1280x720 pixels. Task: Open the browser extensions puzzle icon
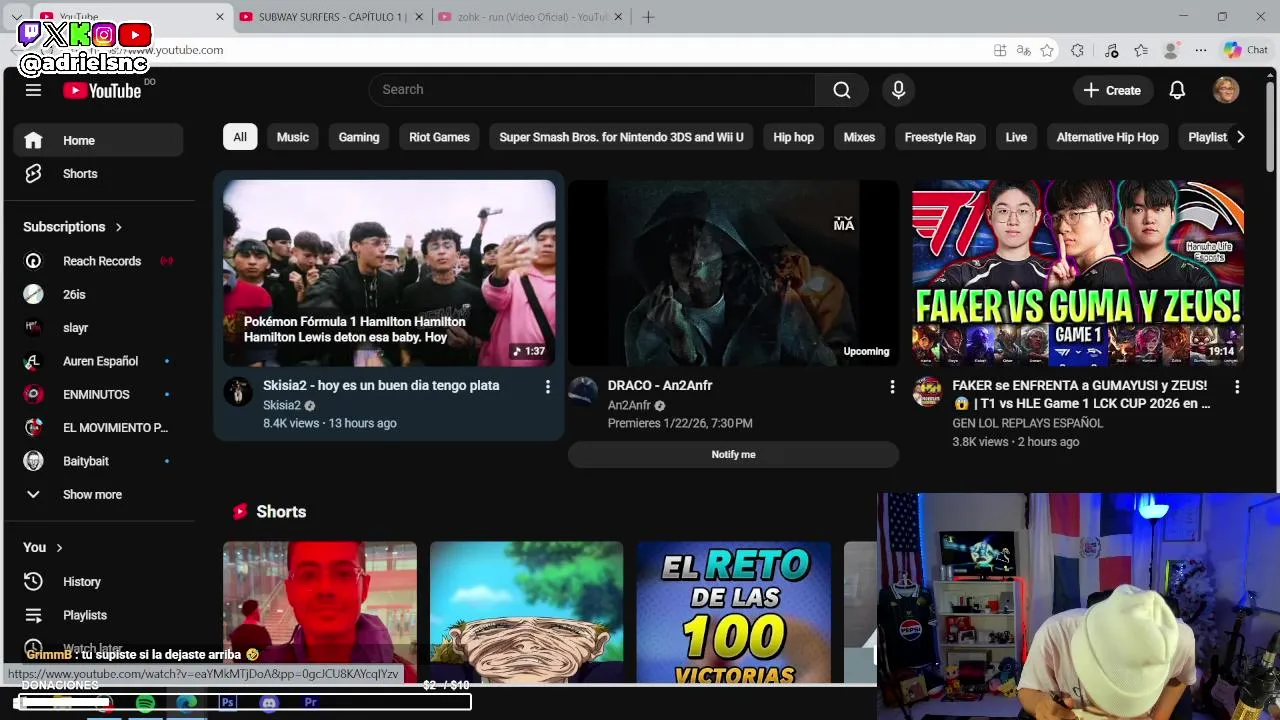[1077, 50]
